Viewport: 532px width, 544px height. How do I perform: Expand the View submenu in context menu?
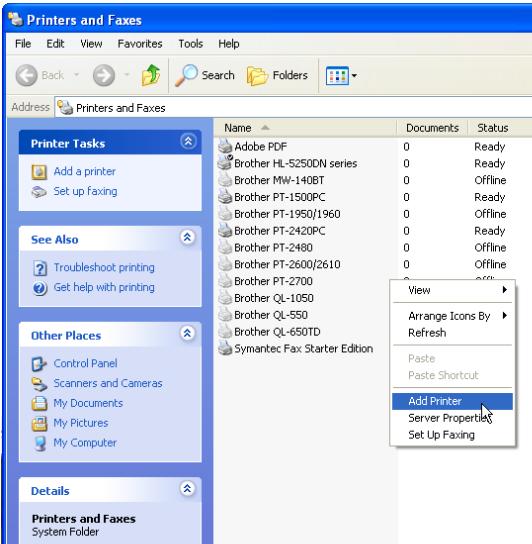[505, 290]
